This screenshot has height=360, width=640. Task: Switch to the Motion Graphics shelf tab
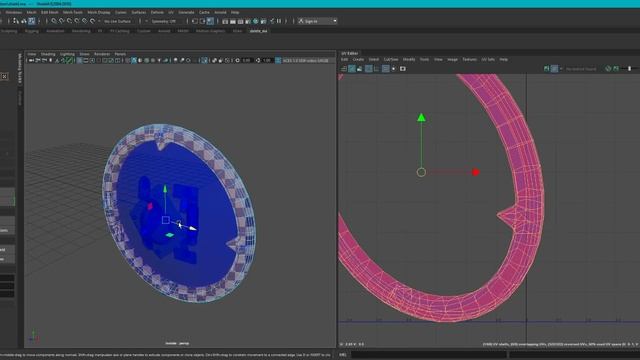[210, 31]
